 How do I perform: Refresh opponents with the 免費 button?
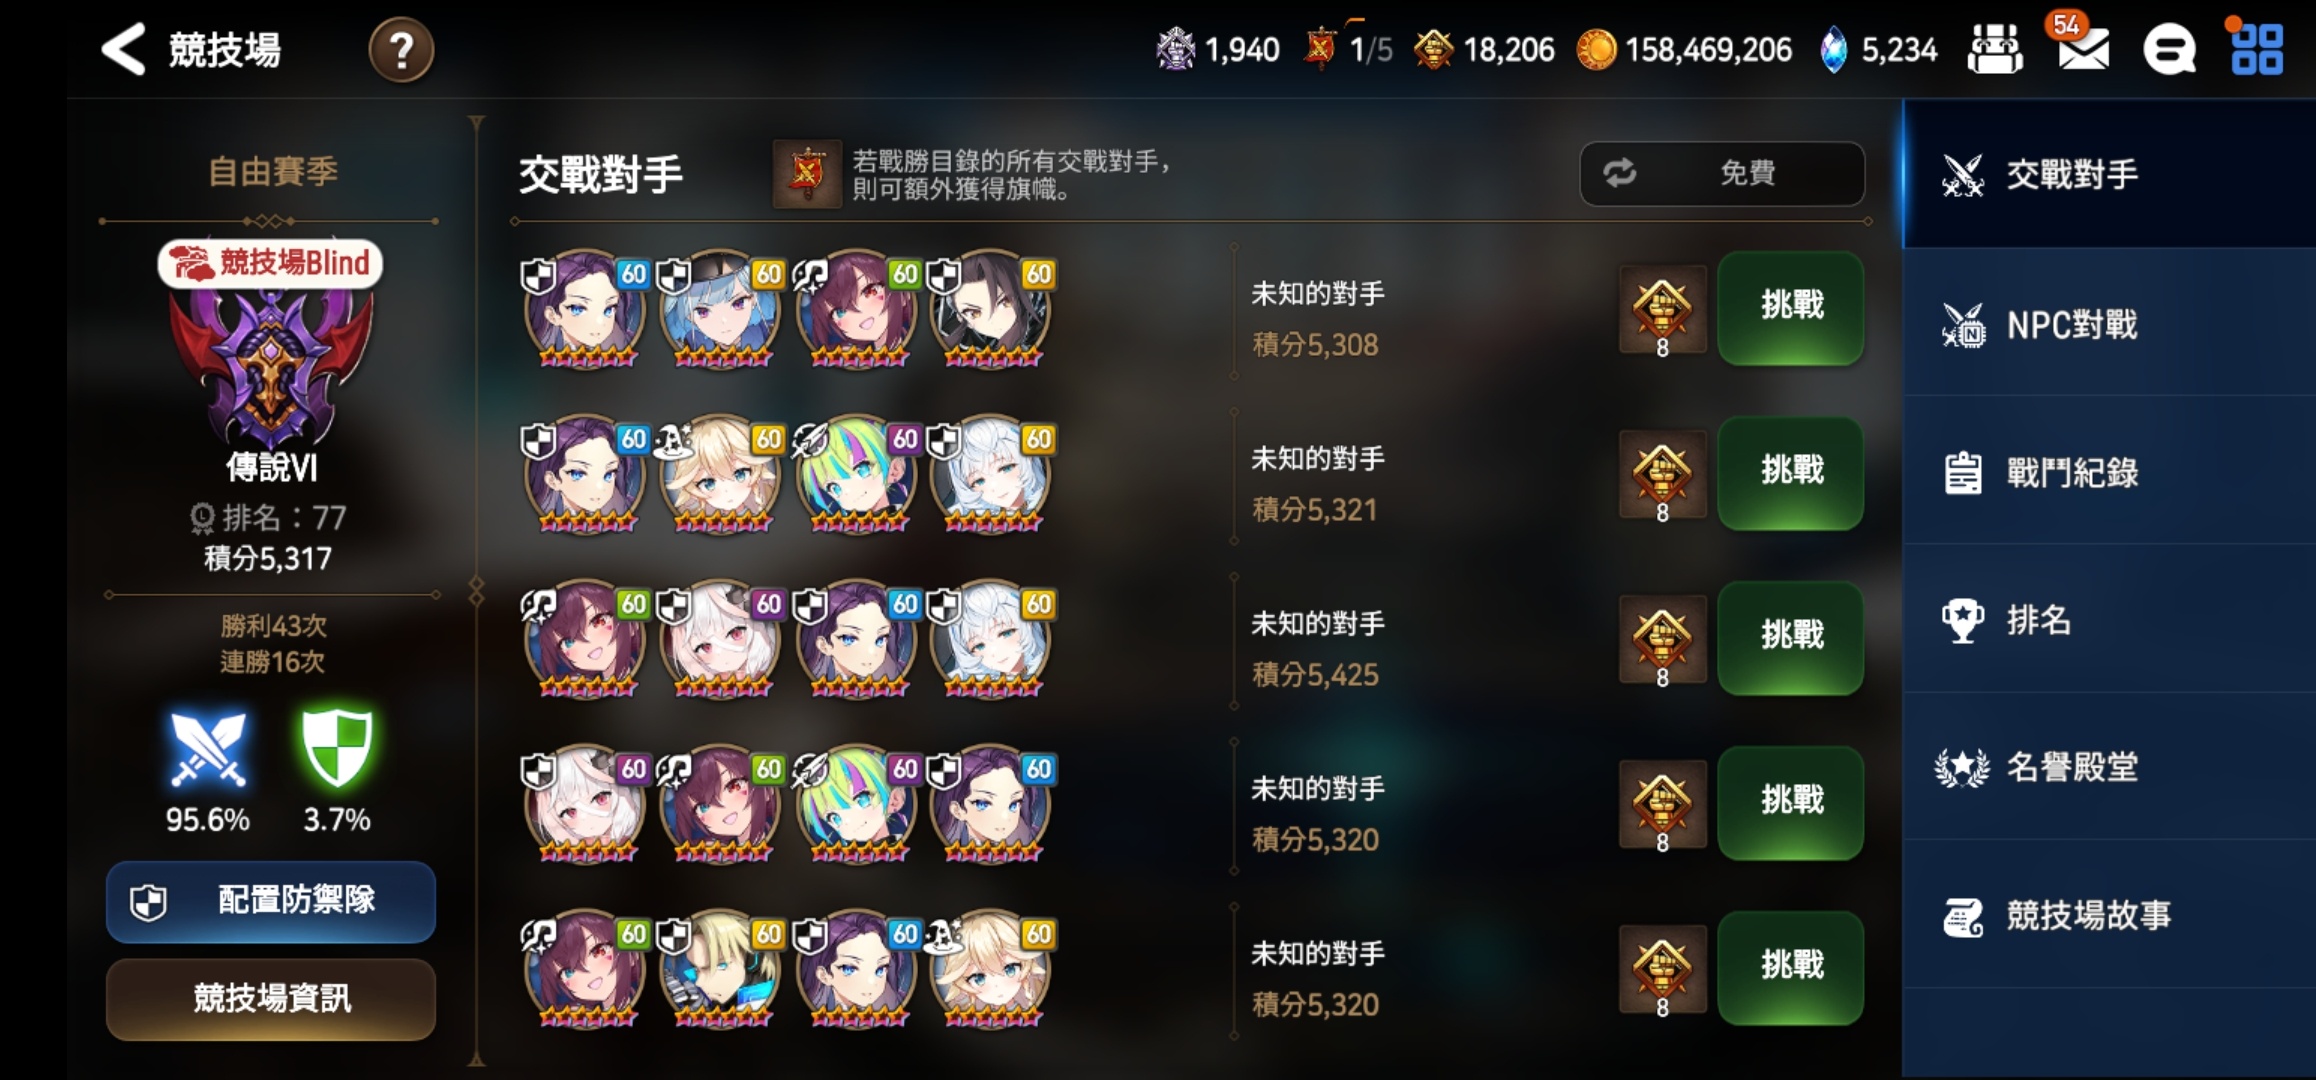(x=1722, y=173)
